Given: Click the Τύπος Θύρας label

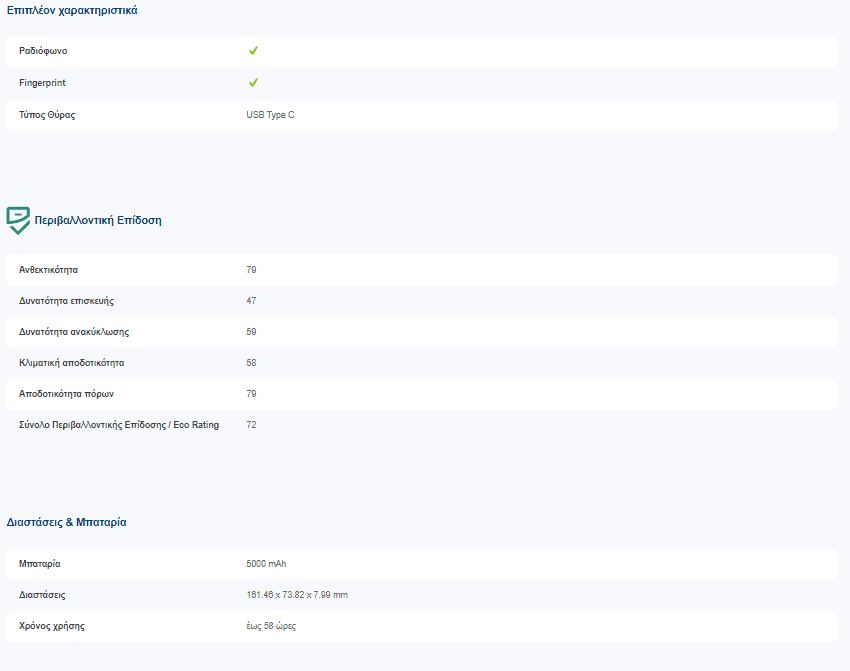Looking at the screenshot, I should point(47,115).
